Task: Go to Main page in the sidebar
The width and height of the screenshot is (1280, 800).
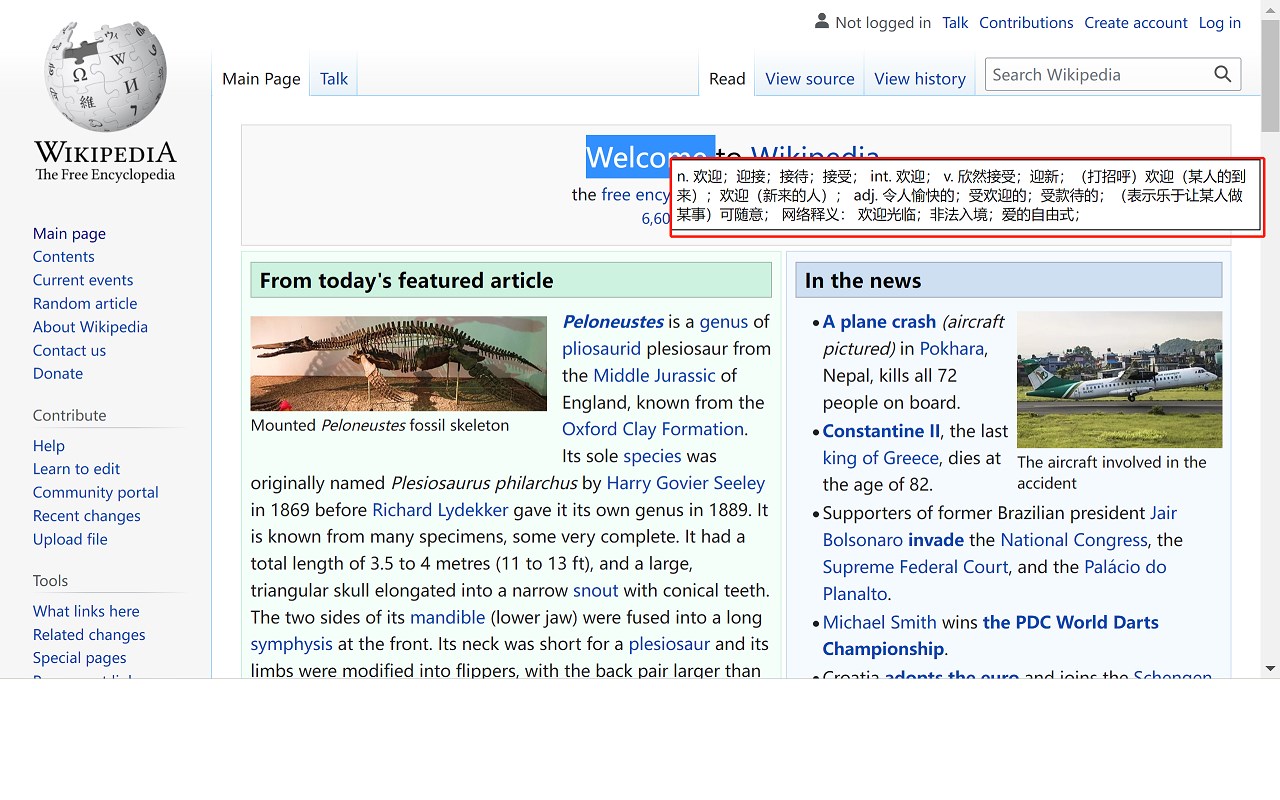Action: (69, 233)
